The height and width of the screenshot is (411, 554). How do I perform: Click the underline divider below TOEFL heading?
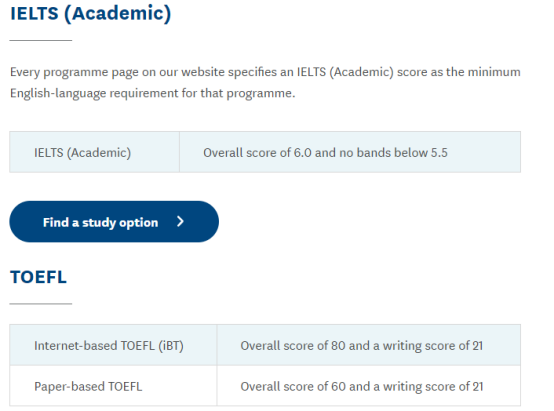pos(41,304)
